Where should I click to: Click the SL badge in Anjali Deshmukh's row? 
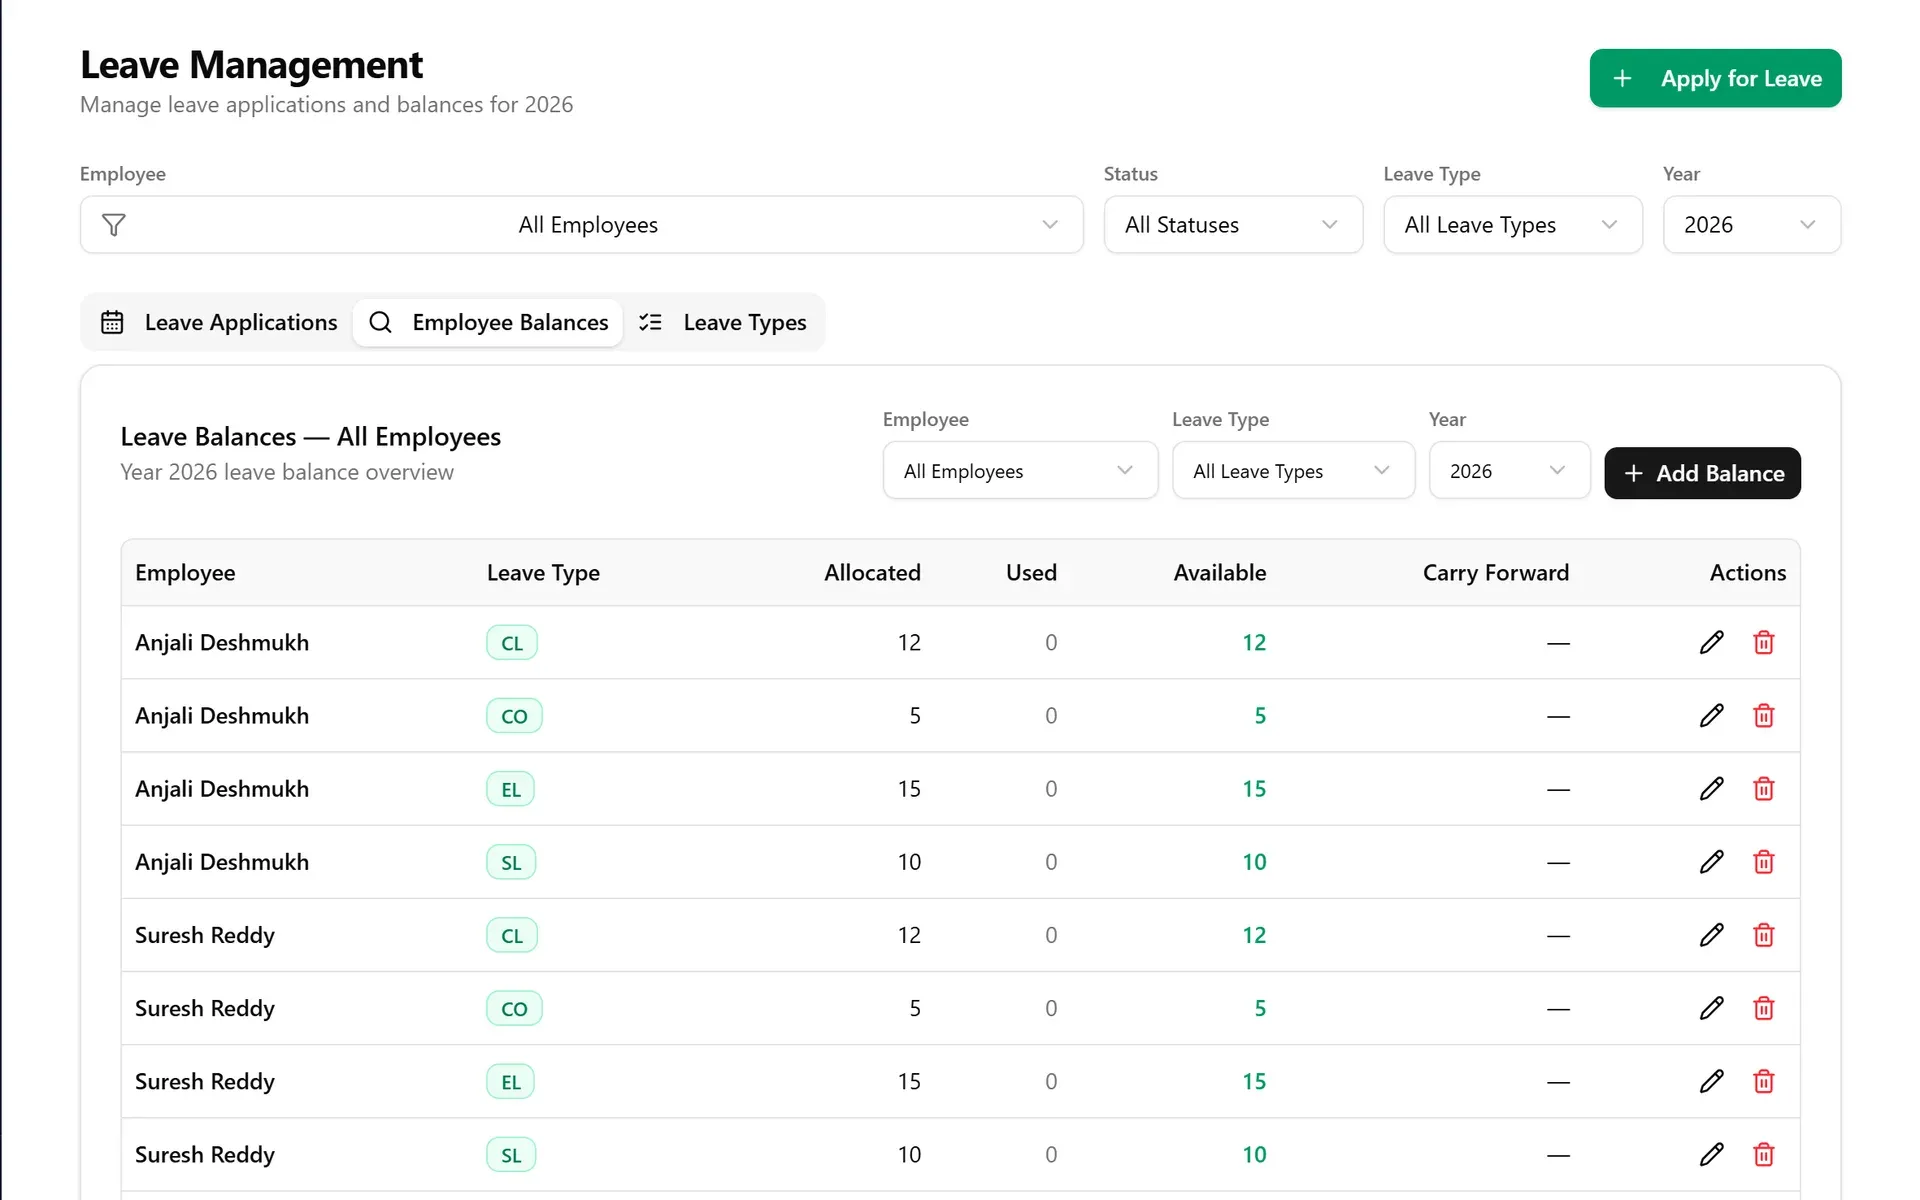point(511,862)
